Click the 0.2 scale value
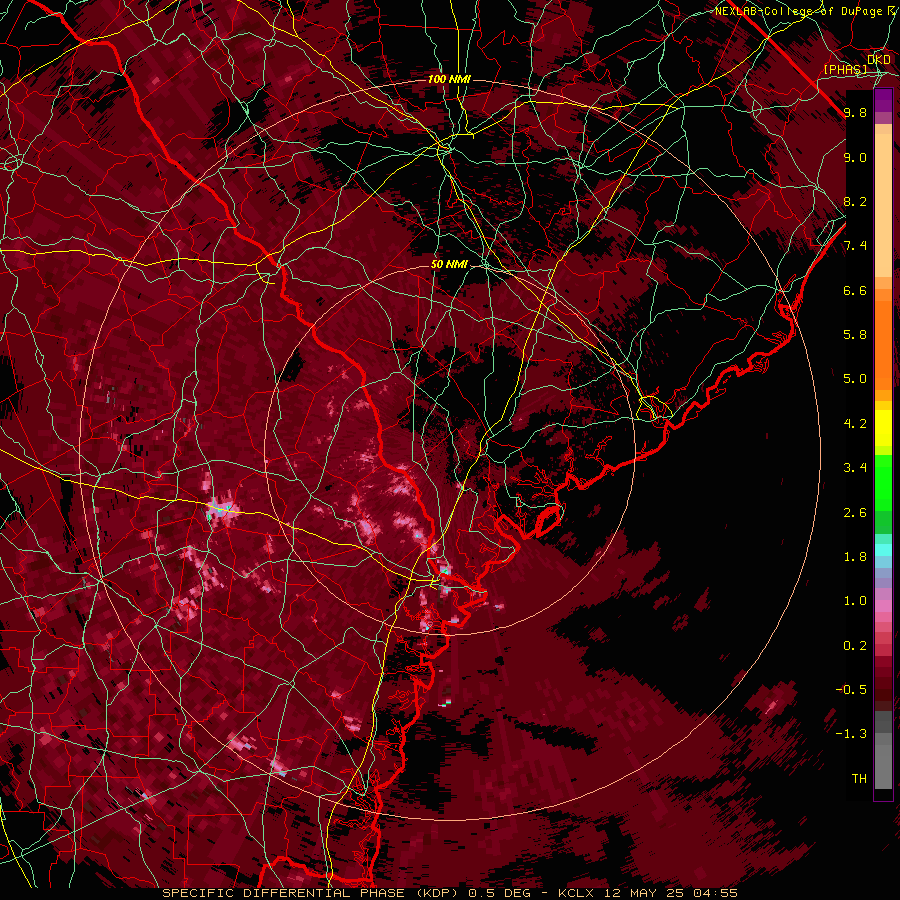Screen dimensions: 900x900 pyautogui.click(x=855, y=646)
